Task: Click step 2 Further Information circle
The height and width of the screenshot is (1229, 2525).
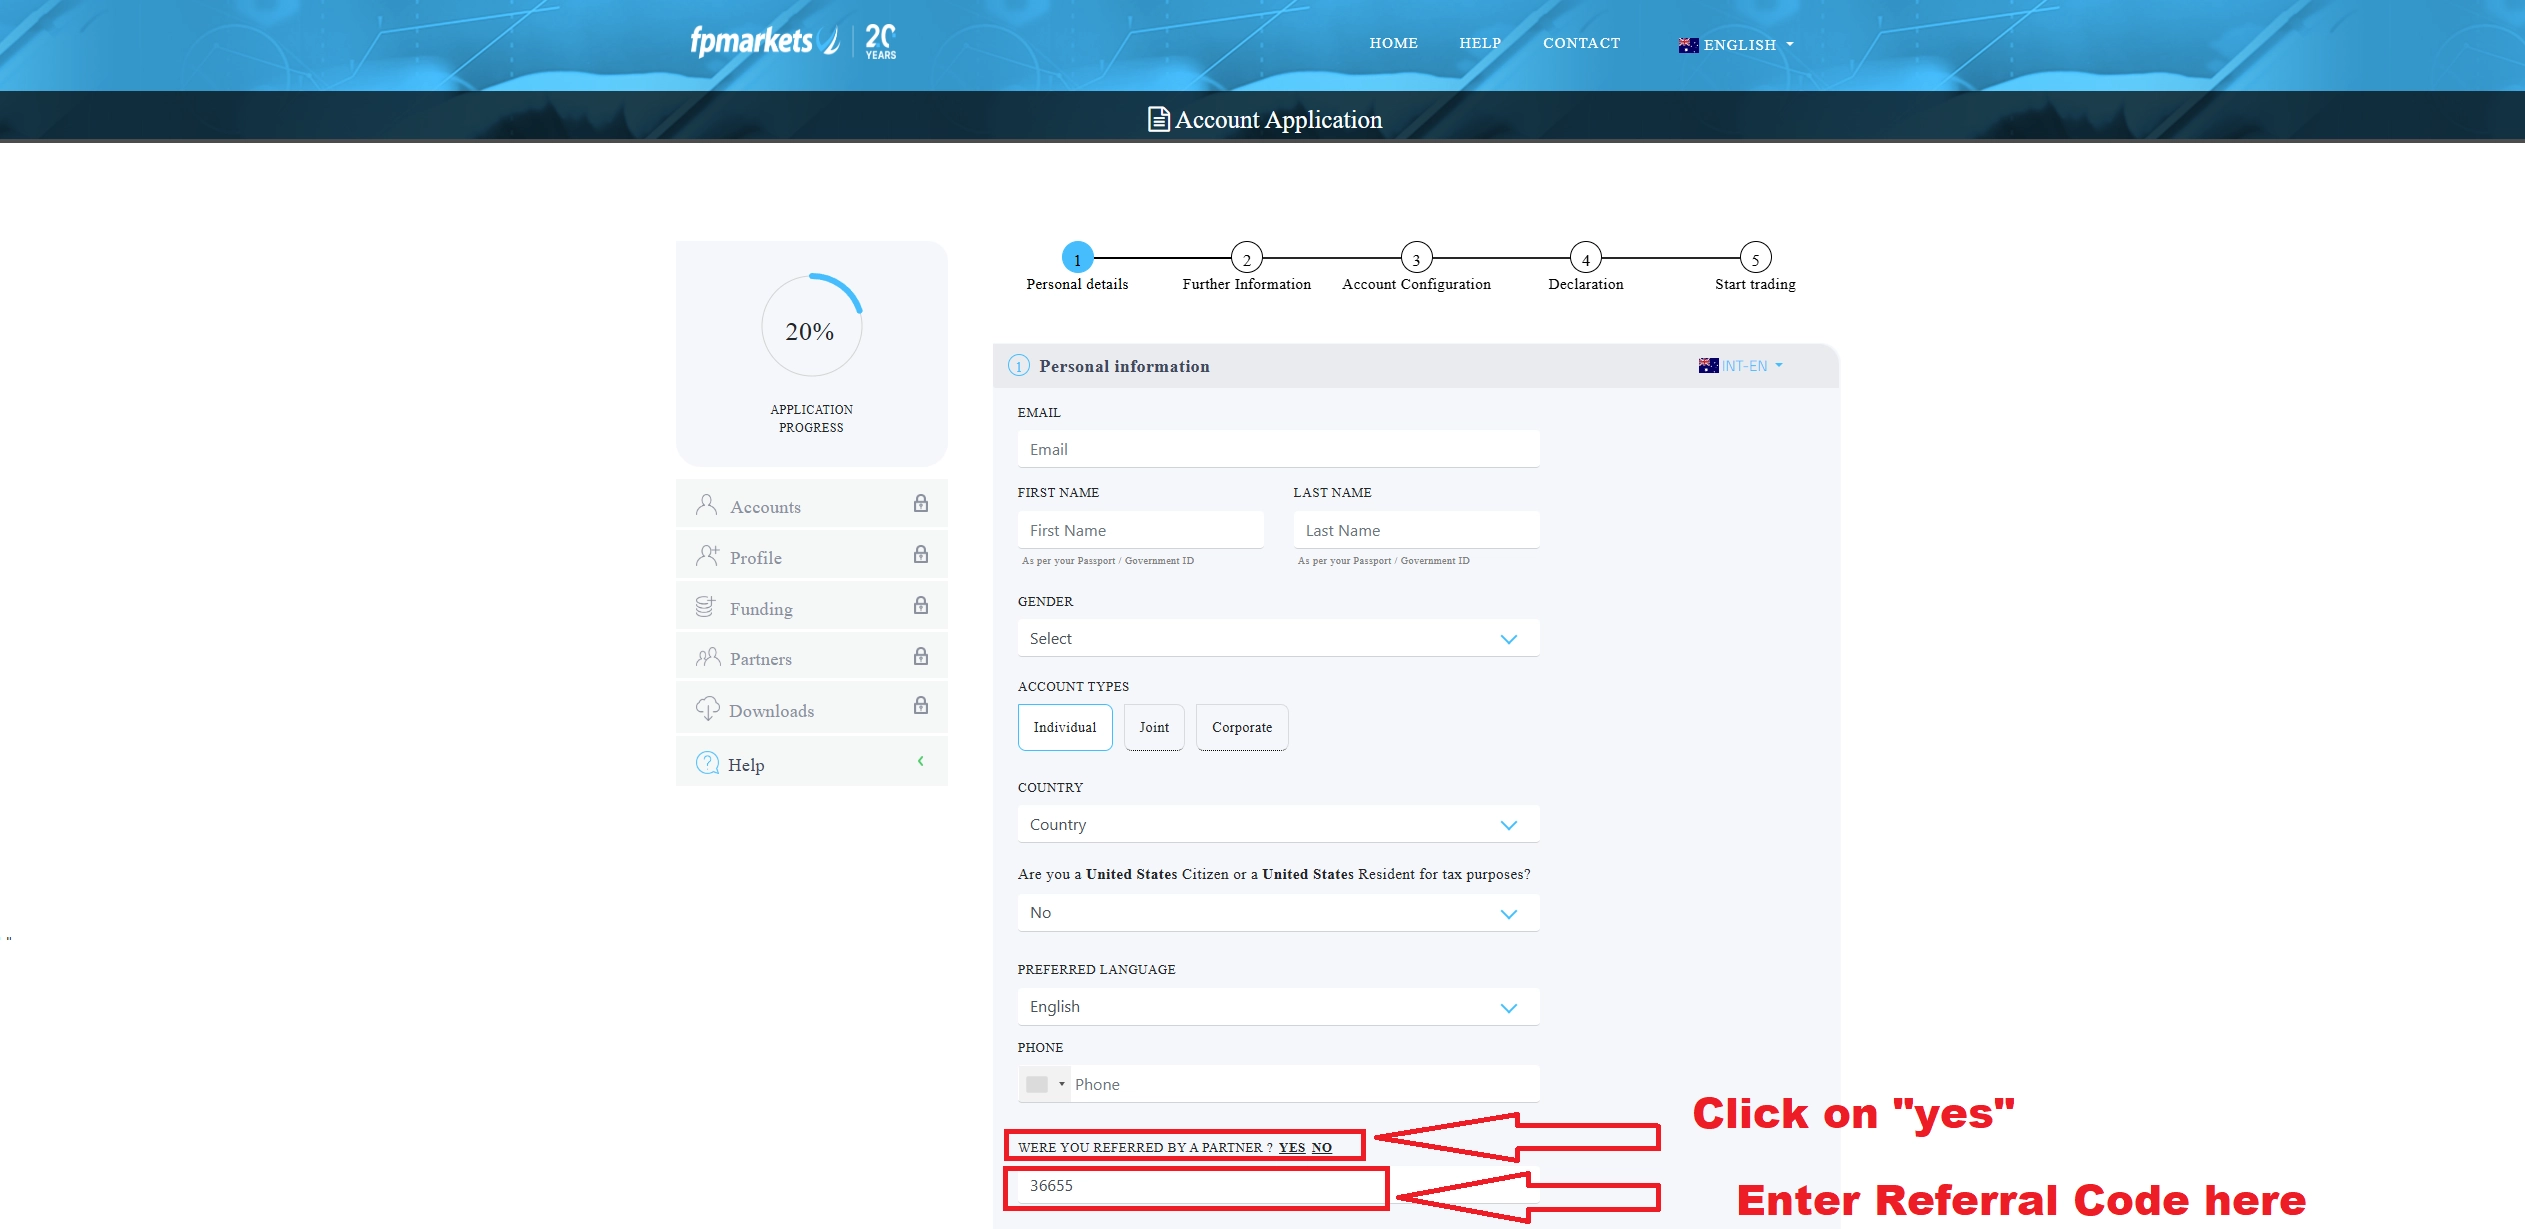Action: click(1246, 258)
